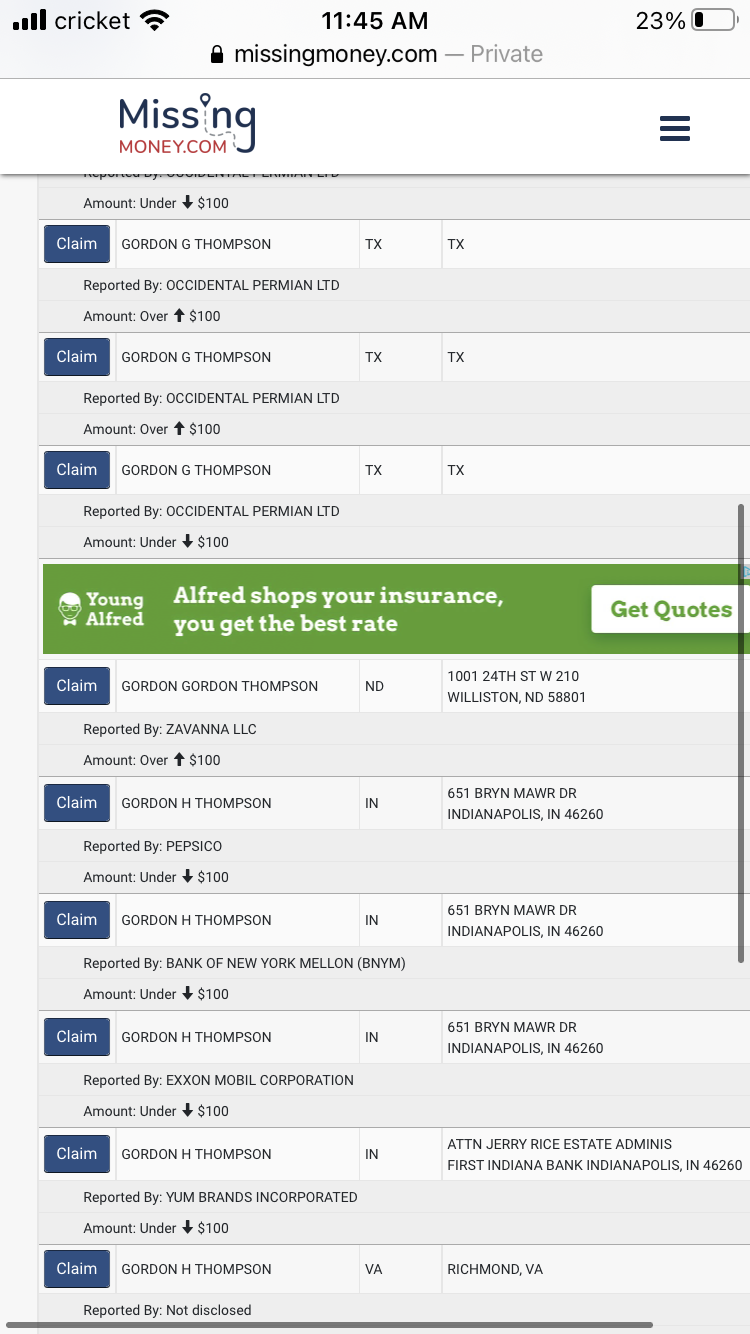Open the hamburger navigation menu
The image size is (750, 1334).
pos(675,128)
